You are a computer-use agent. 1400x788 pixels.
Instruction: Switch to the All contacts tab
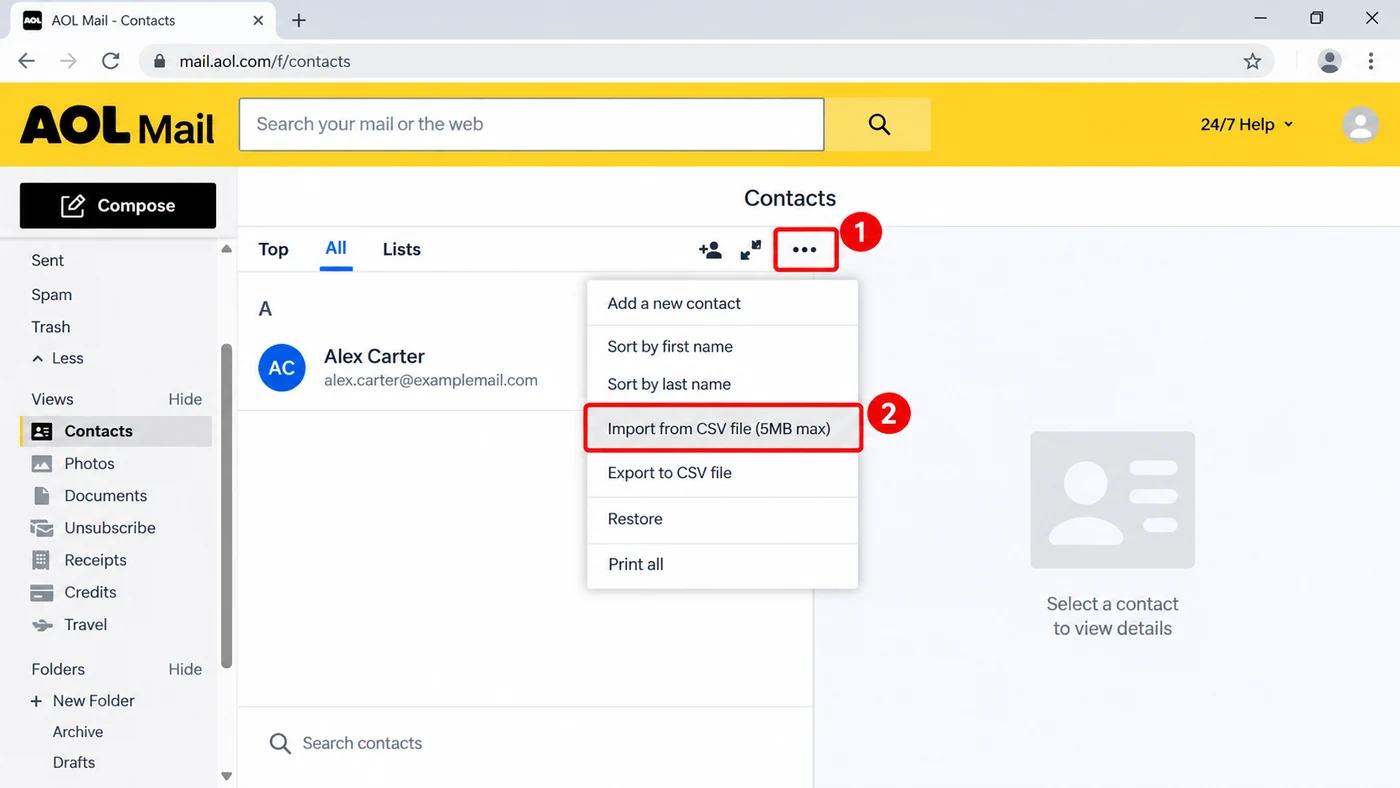[x=336, y=248]
